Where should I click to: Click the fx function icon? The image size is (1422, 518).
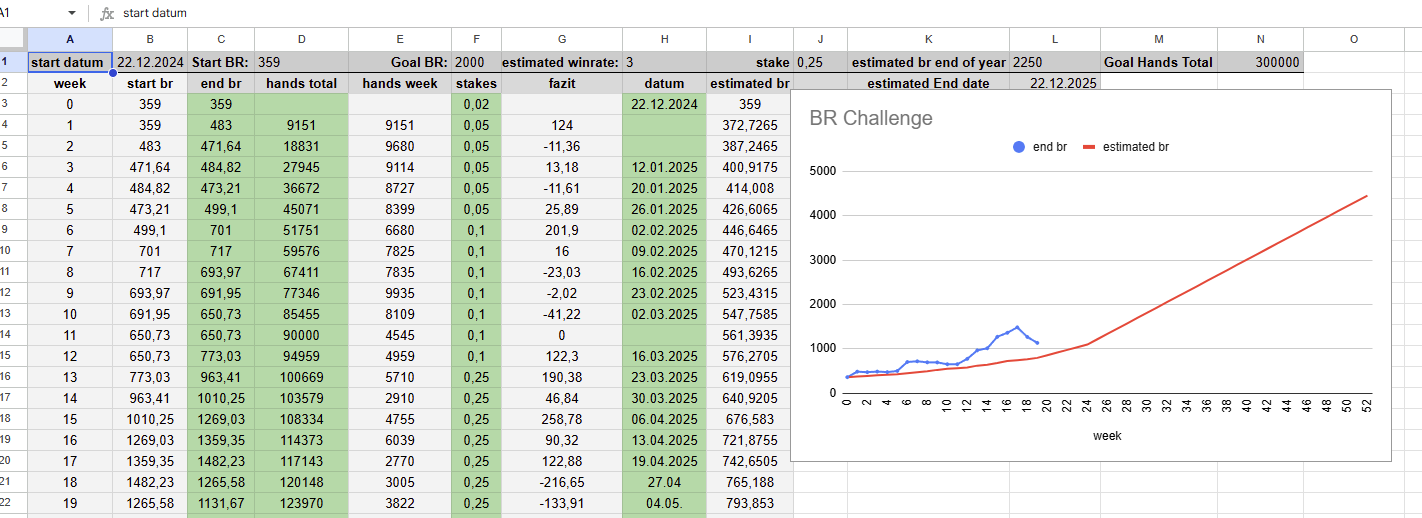[x=107, y=13]
